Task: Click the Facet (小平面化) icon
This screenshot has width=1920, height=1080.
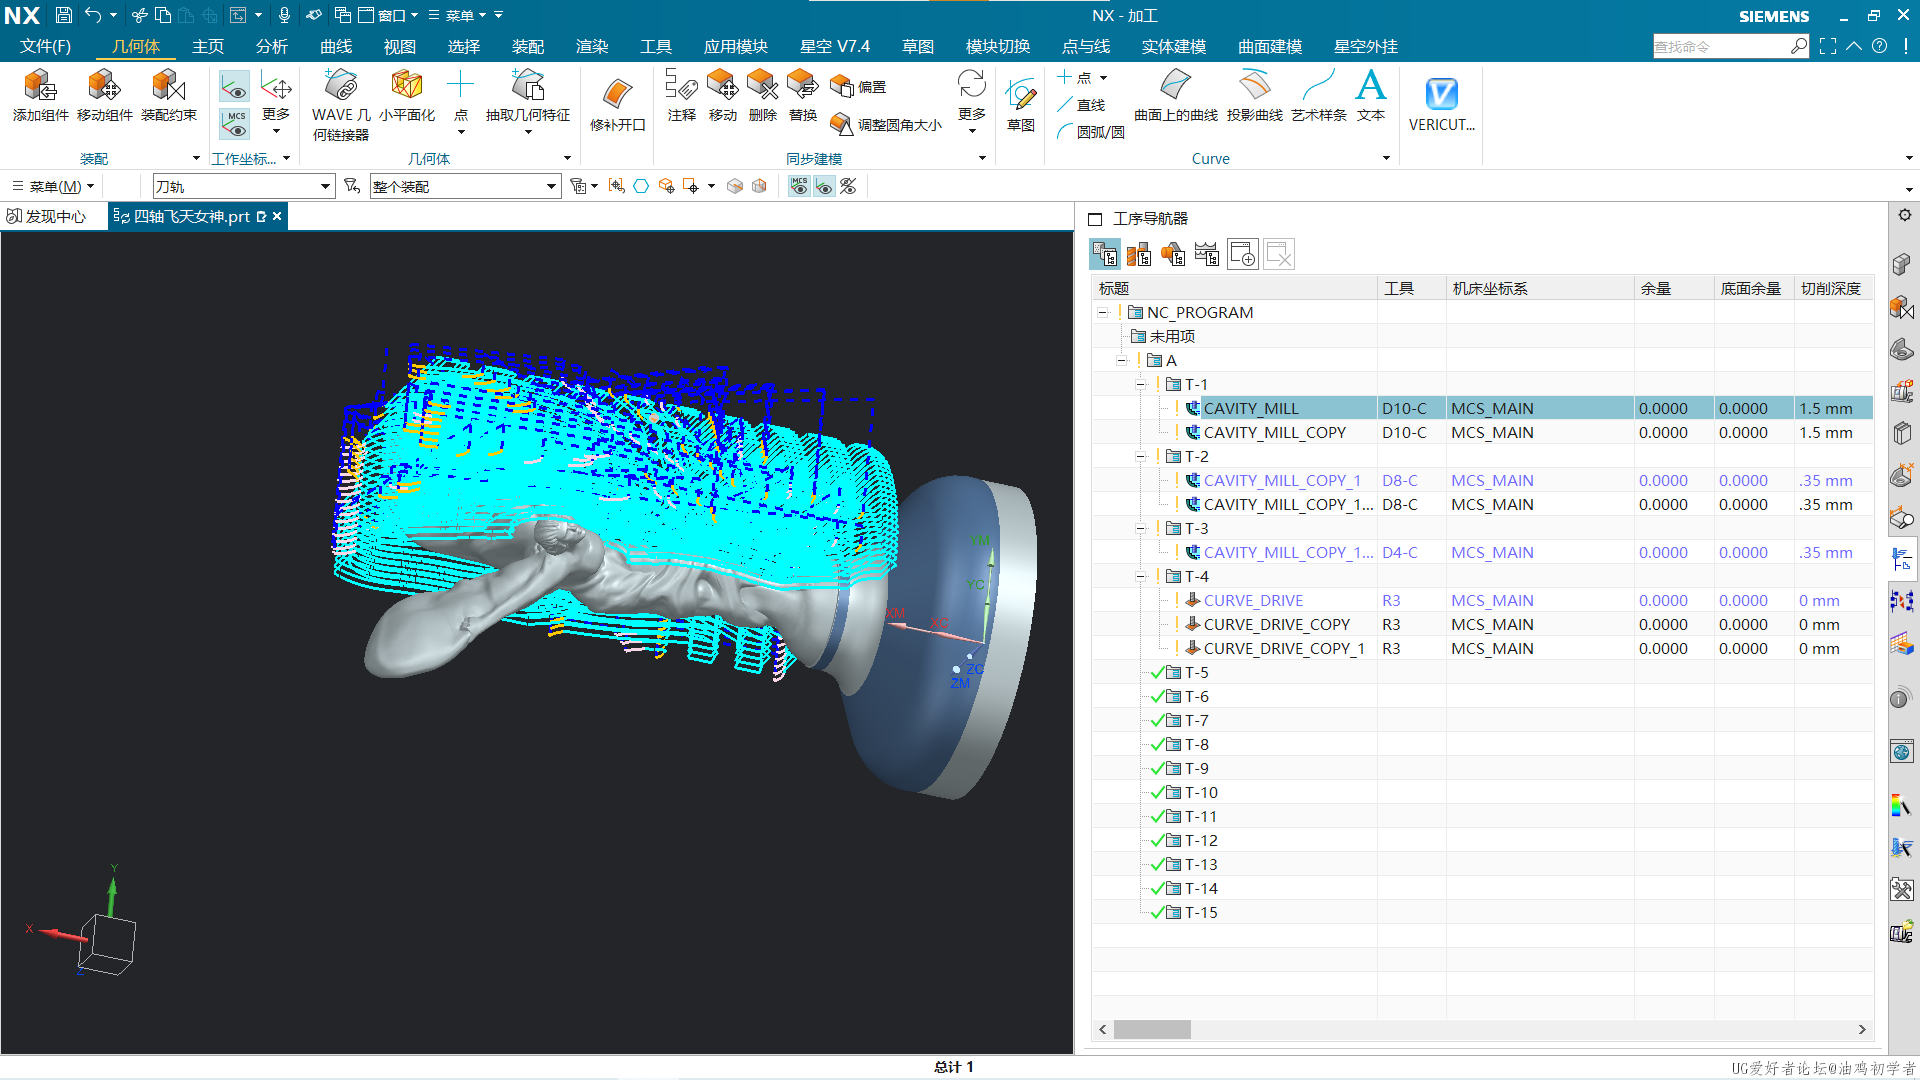Action: (406, 86)
